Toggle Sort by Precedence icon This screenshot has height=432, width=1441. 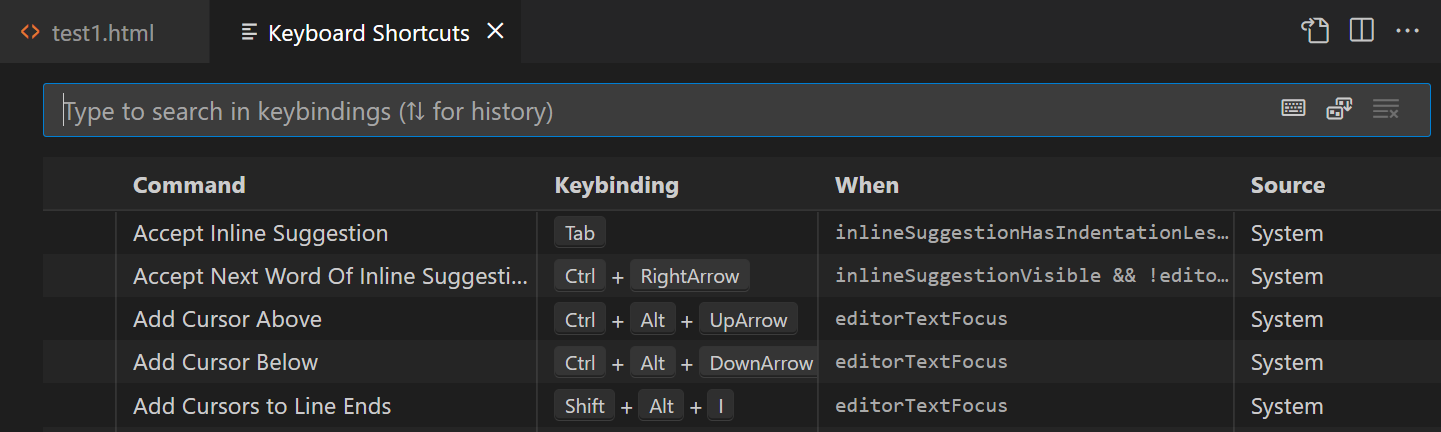click(1339, 108)
